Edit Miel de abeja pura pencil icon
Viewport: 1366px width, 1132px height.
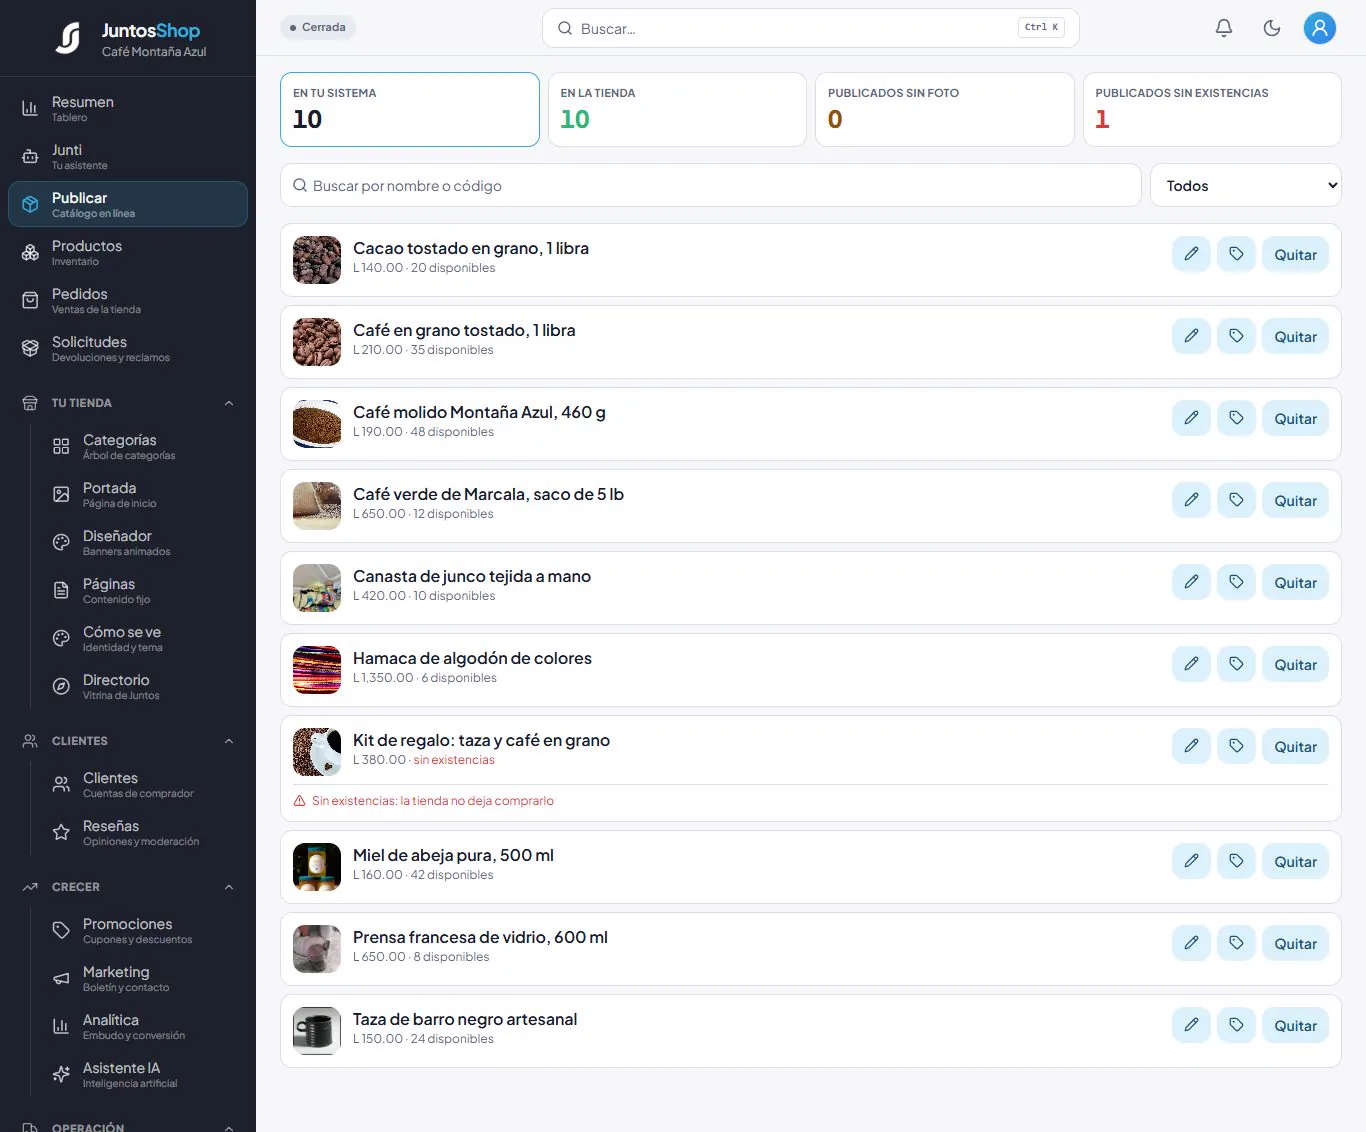(1191, 861)
